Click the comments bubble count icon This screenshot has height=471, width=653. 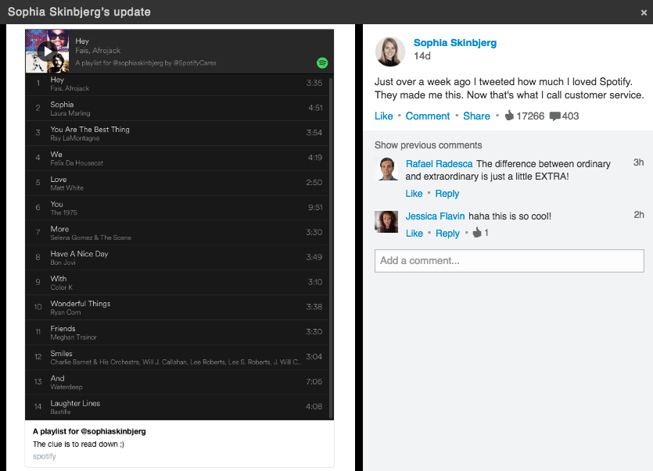pos(554,116)
